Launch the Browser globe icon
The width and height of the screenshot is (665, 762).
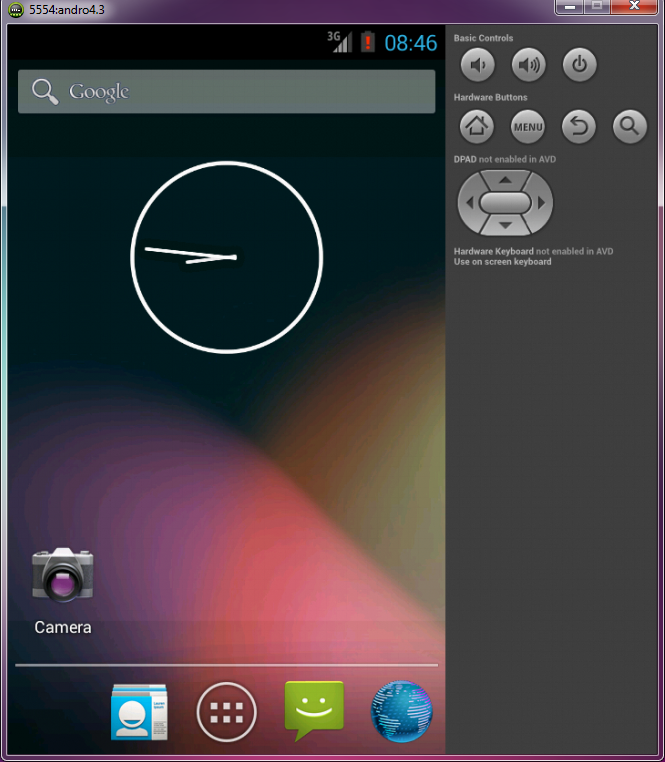401,711
